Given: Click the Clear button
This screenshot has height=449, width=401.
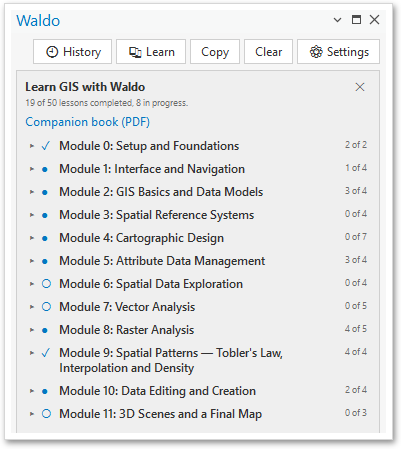Looking at the screenshot, I should pos(268,52).
